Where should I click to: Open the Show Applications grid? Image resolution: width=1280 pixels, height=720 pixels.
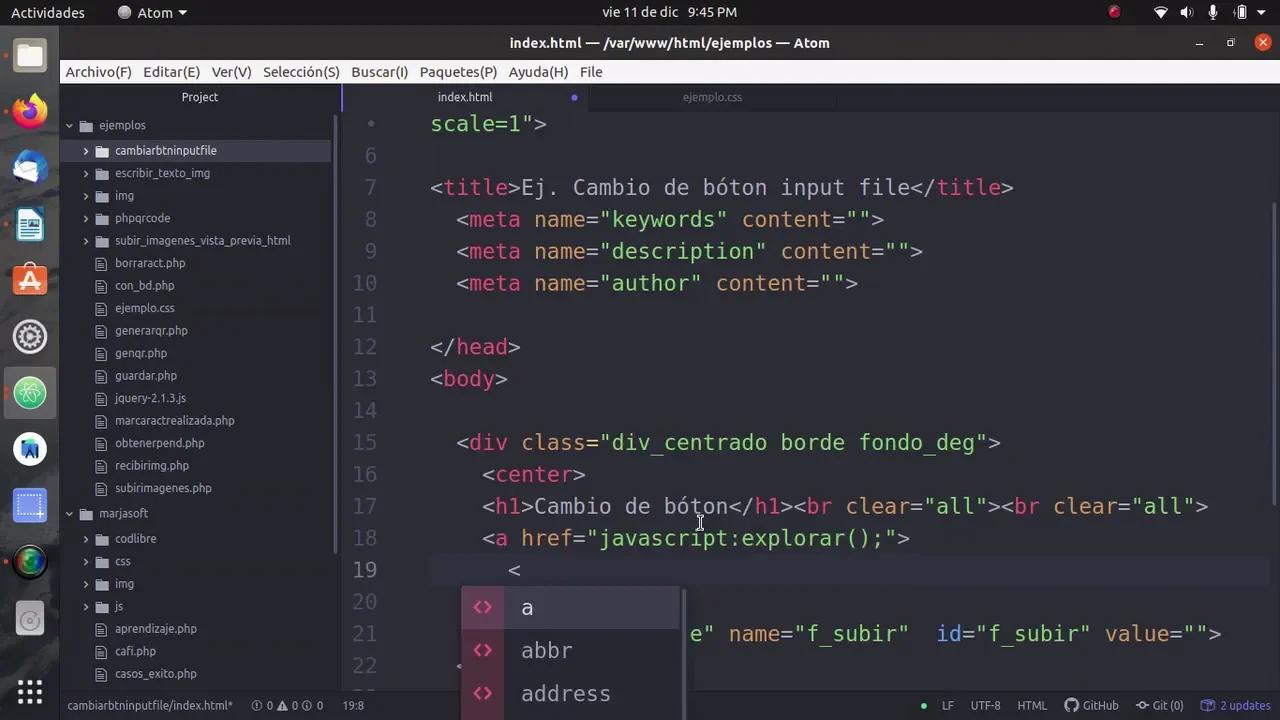pyautogui.click(x=30, y=692)
